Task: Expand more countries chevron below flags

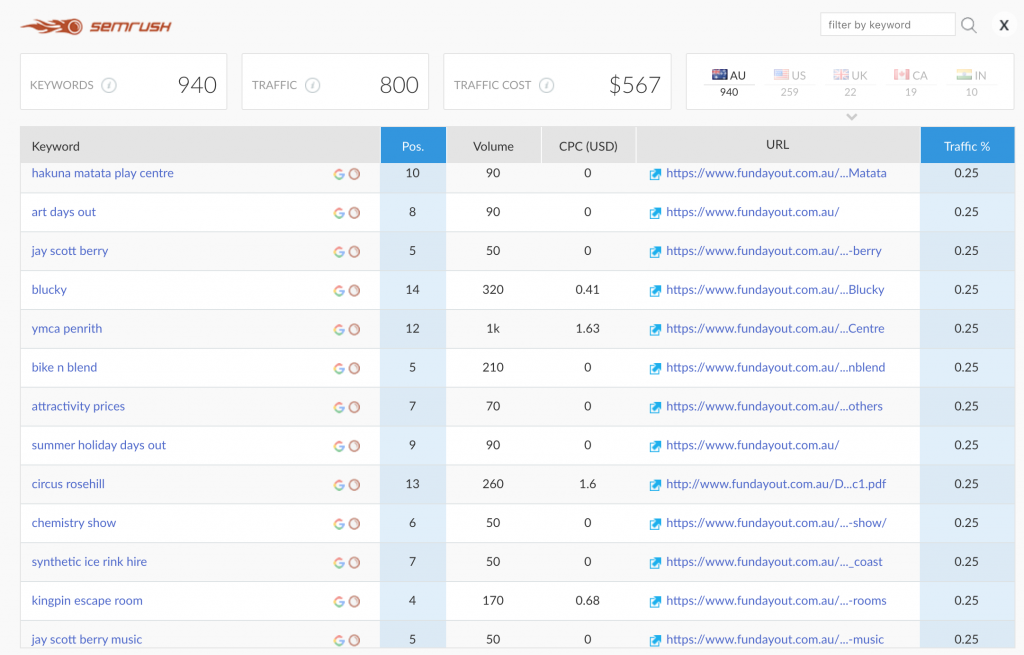Action: point(851,117)
